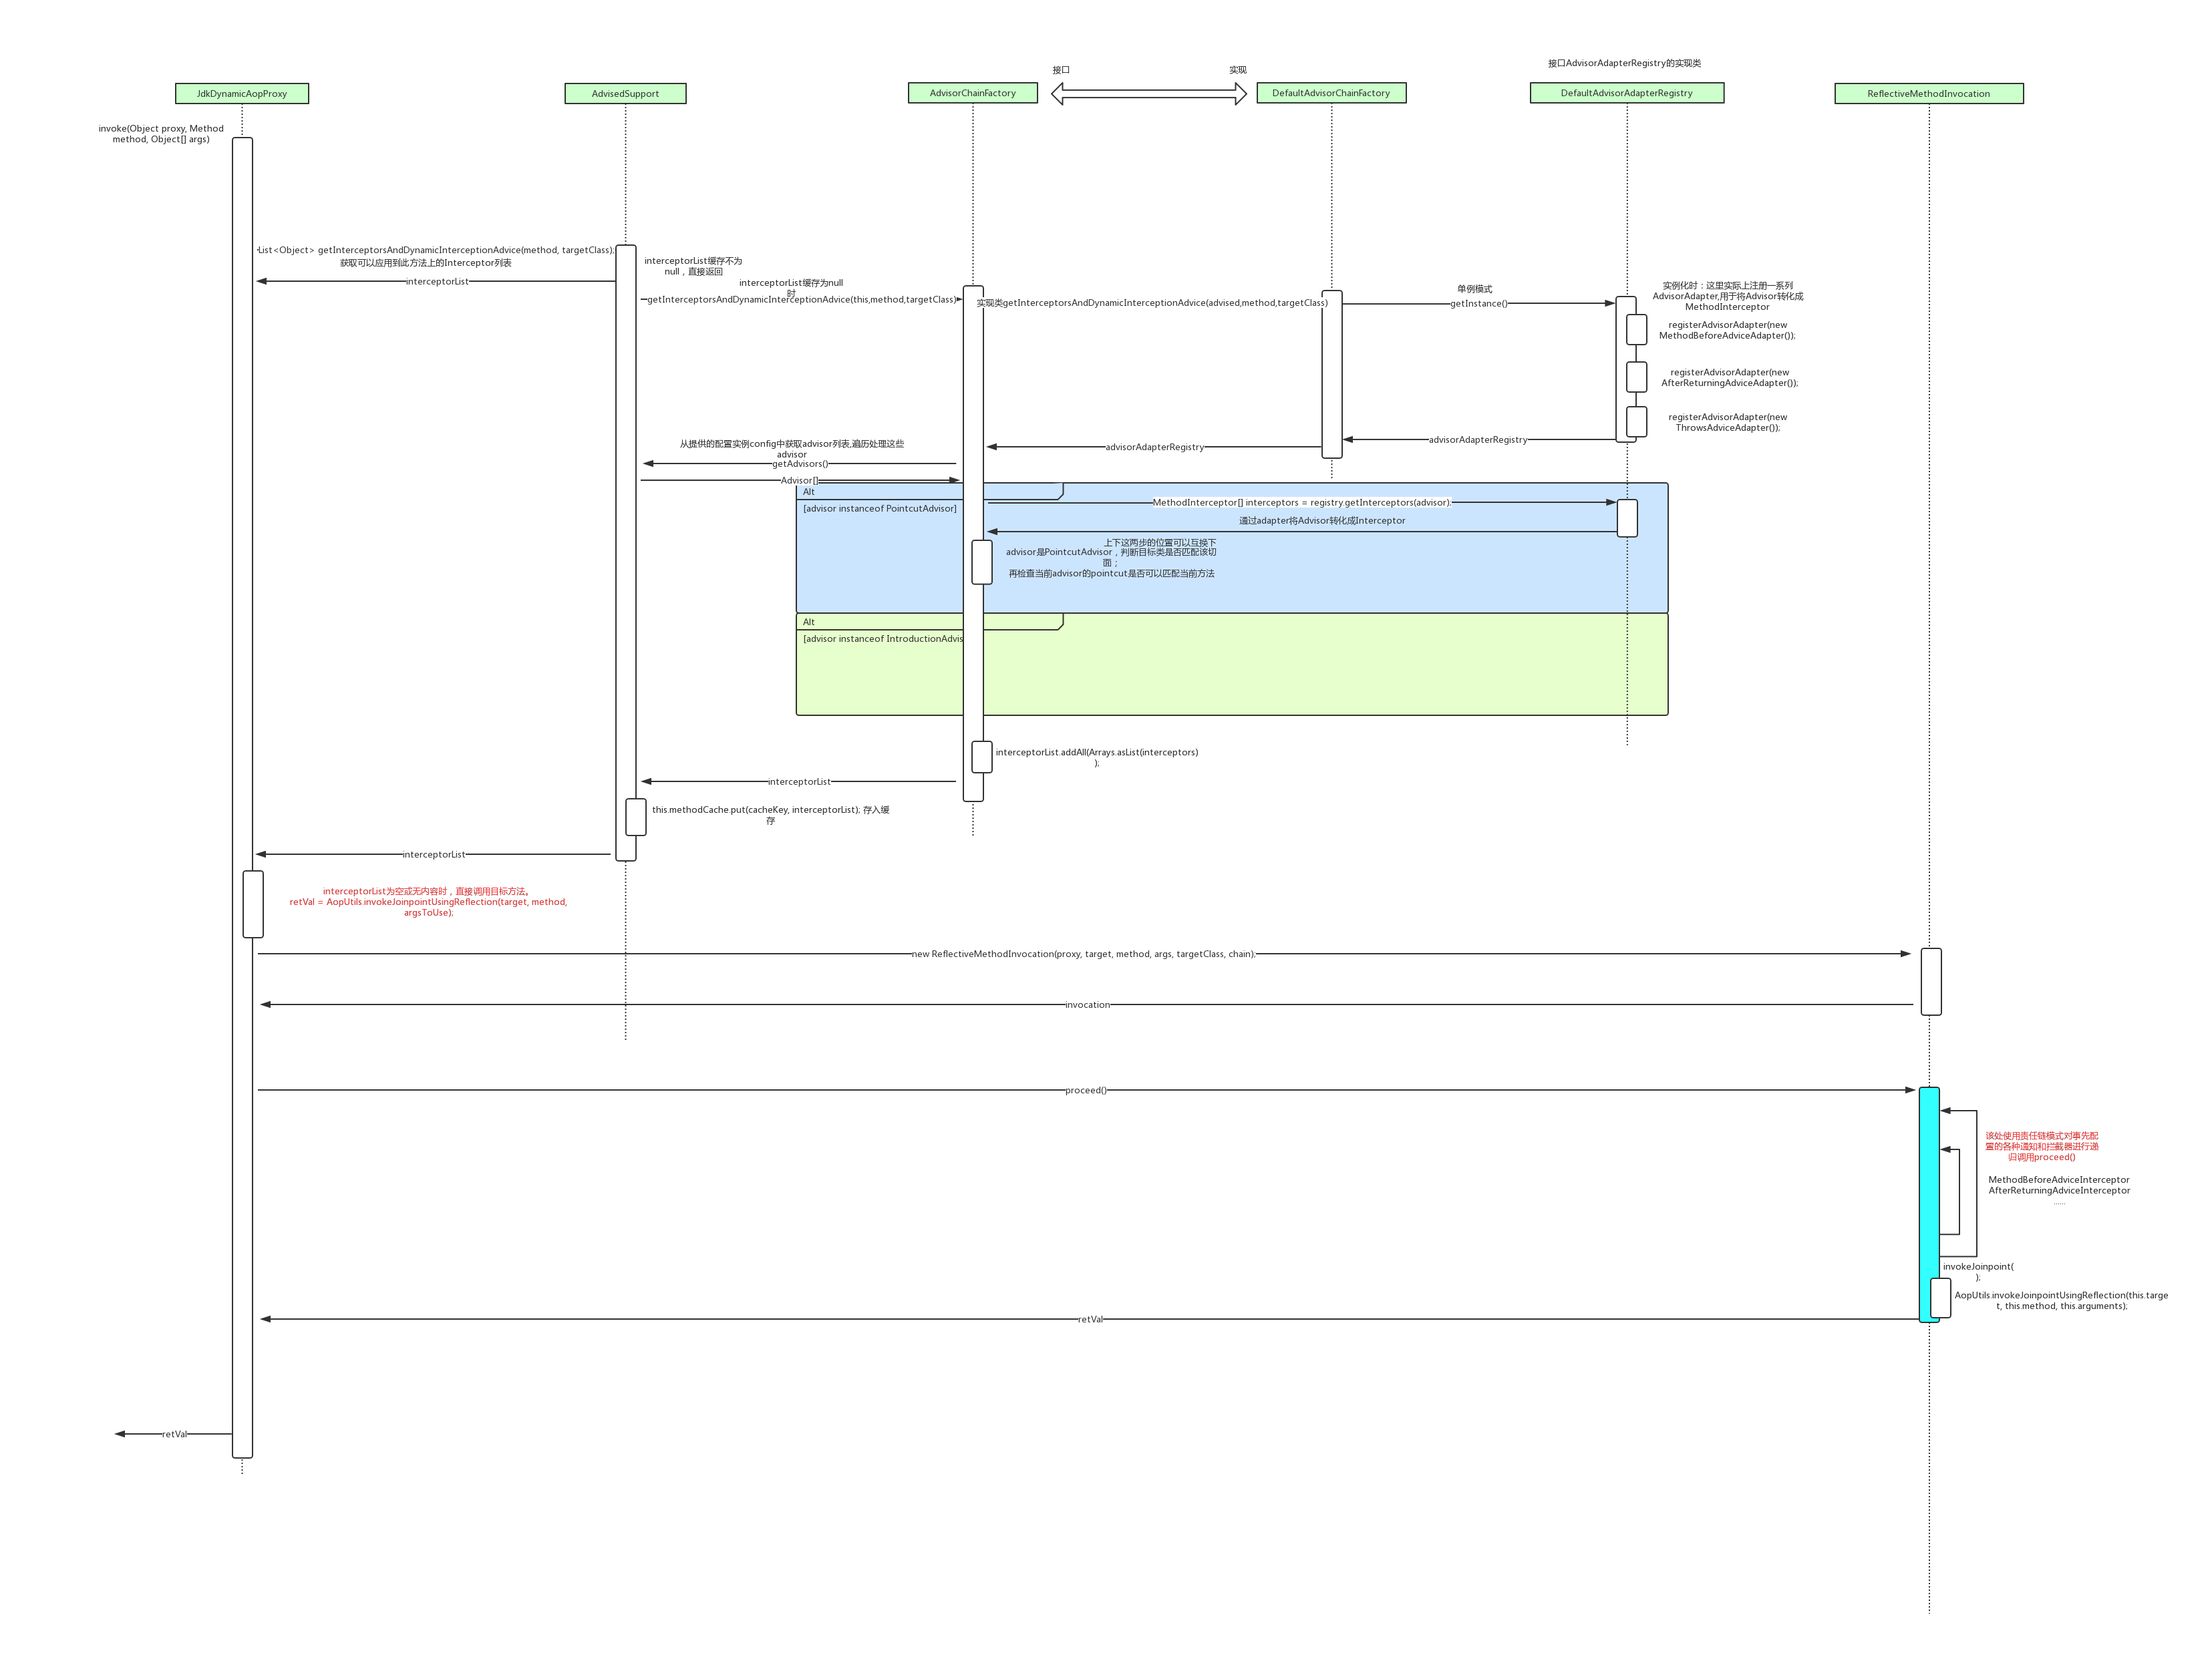Select the getInterceptorsAndDynamicInterceptionAdvice(this,method,targetClass) message

coord(801,299)
